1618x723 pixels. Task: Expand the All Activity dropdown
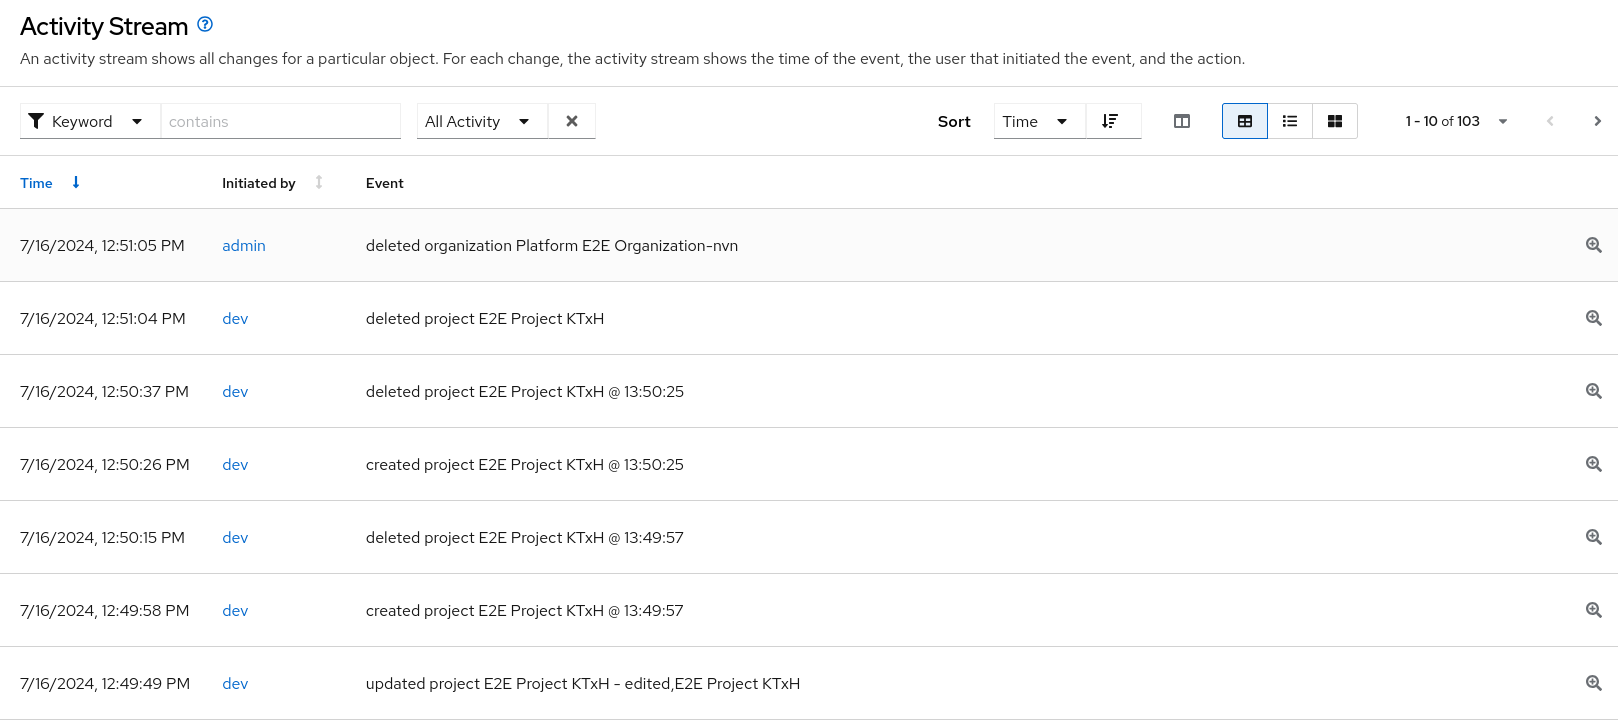point(481,121)
